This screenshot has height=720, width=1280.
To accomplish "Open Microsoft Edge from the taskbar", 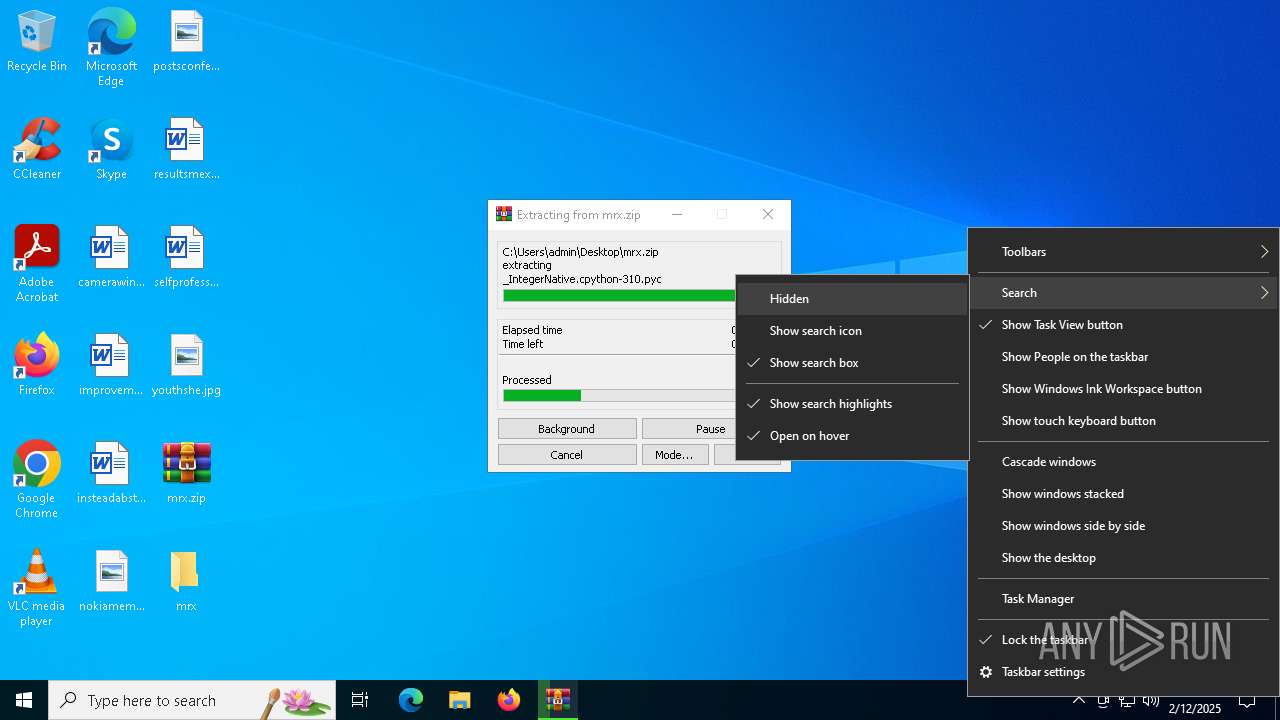I will point(411,700).
